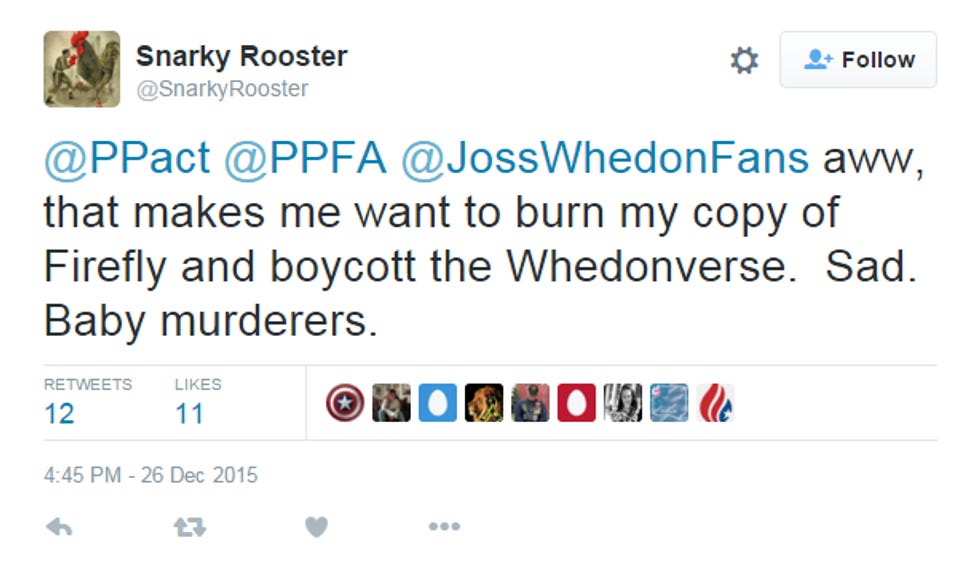This screenshot has width=980, height=587.
Task: Visit the @JossWhedonFans mention
Action: (x=605, y=158)
